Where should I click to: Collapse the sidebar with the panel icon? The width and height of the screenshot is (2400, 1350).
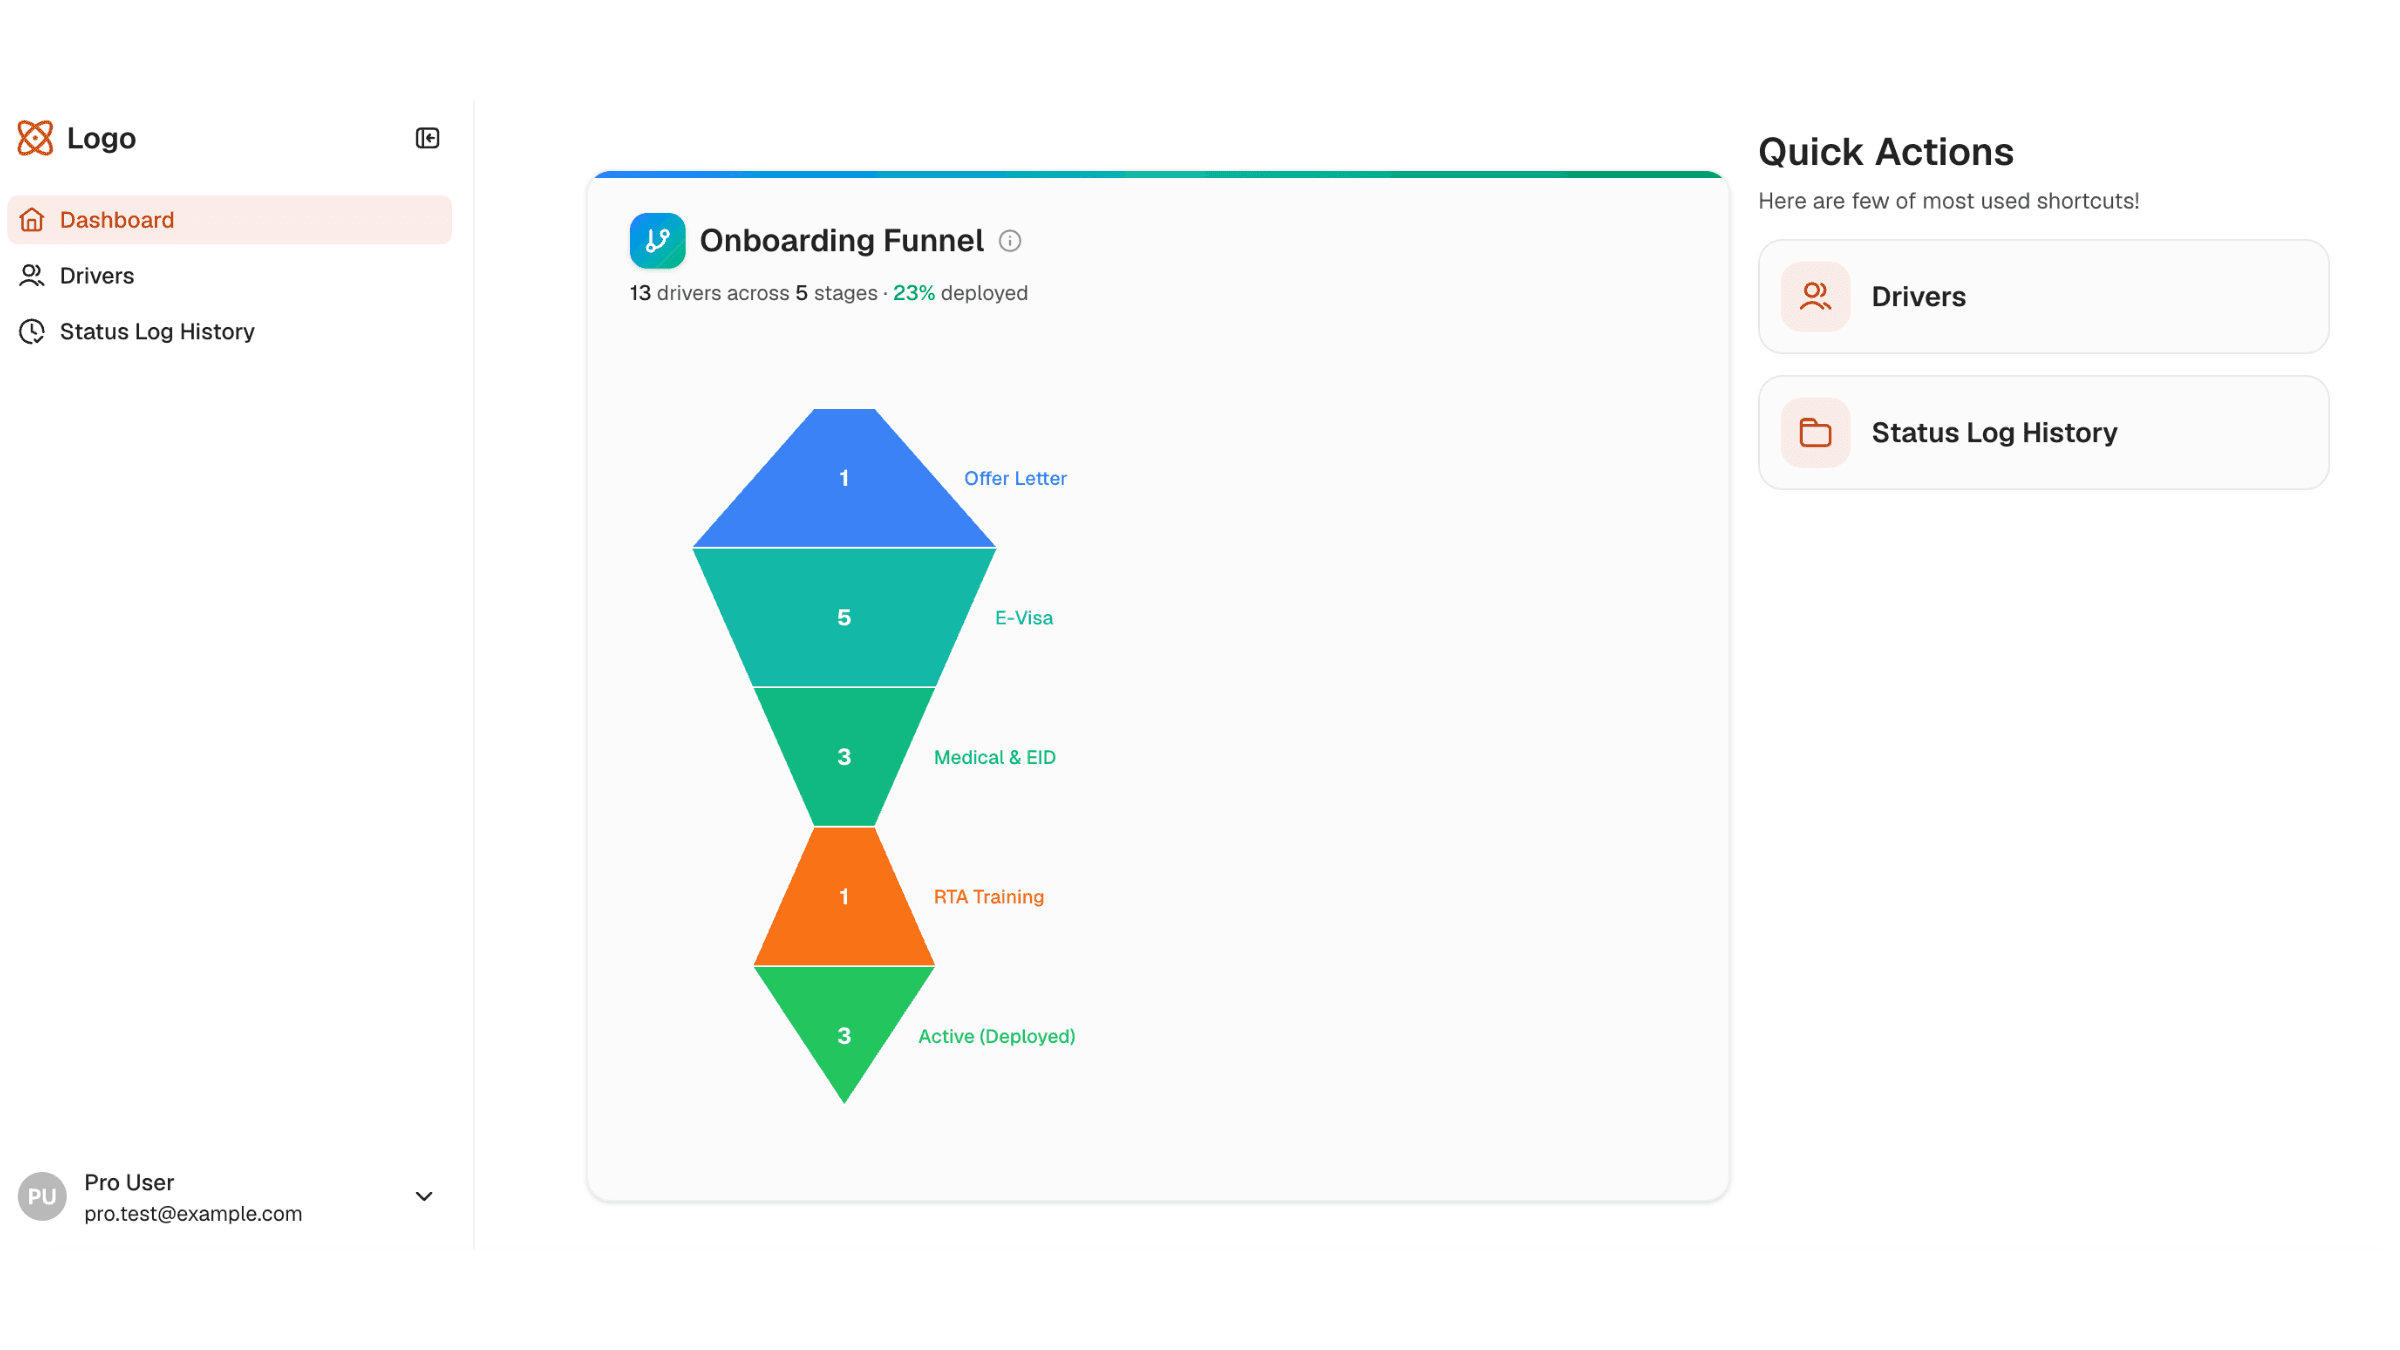(427, 138)
